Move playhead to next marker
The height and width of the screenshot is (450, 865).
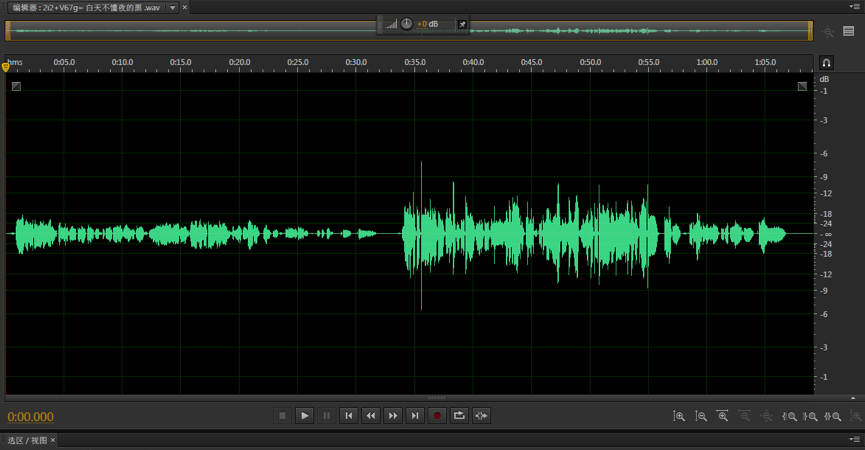[415, 416]
